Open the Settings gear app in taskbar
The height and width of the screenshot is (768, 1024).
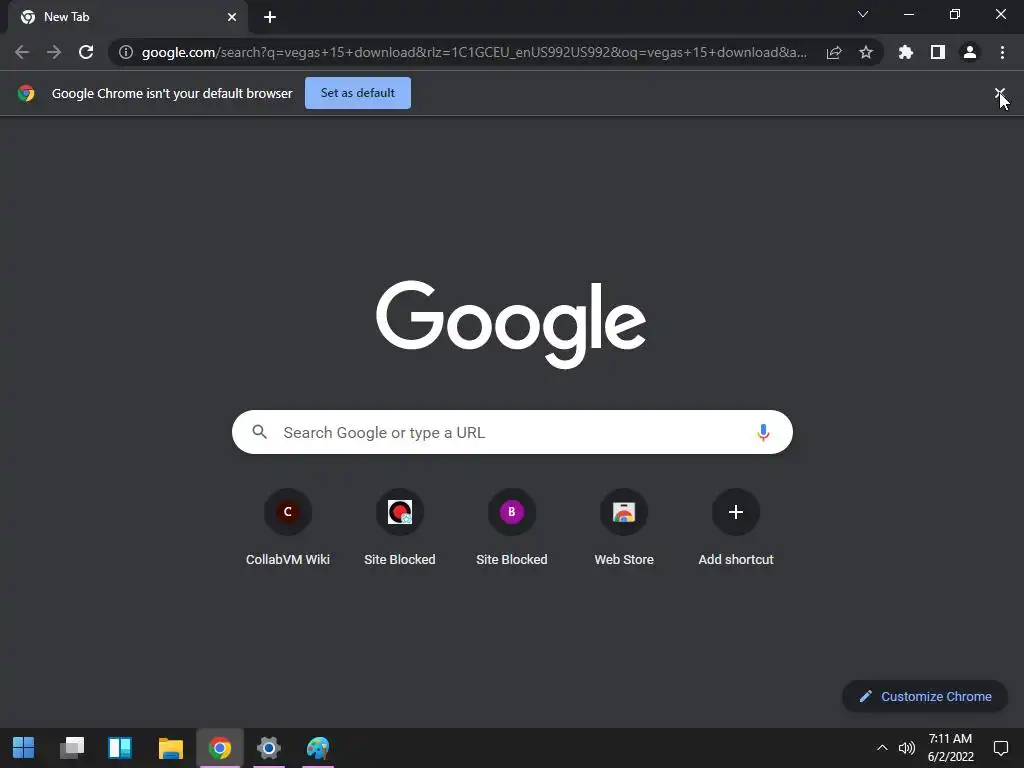(x=268, y=748)
